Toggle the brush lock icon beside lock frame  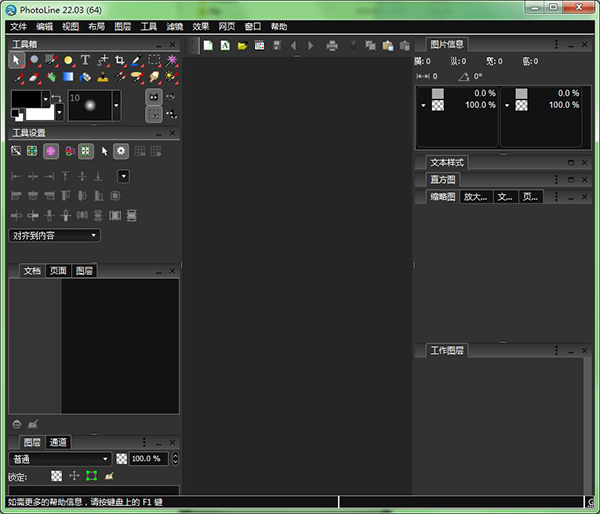click(109, 476)
